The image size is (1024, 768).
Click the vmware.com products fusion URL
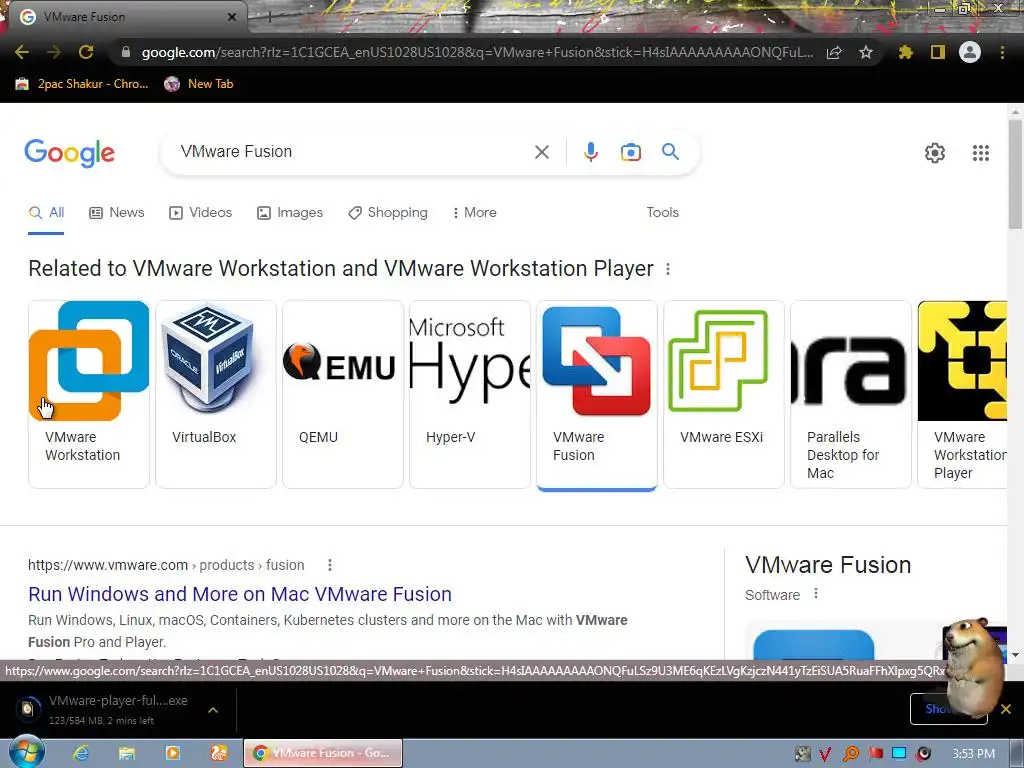[x=166, y=565]
